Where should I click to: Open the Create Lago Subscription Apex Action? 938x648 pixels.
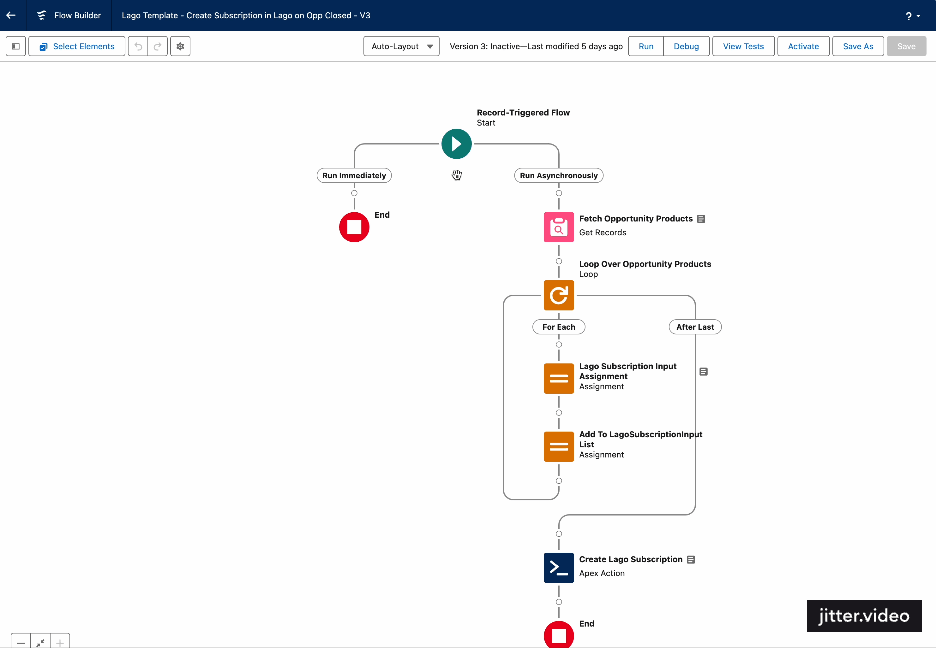point(558,567)
